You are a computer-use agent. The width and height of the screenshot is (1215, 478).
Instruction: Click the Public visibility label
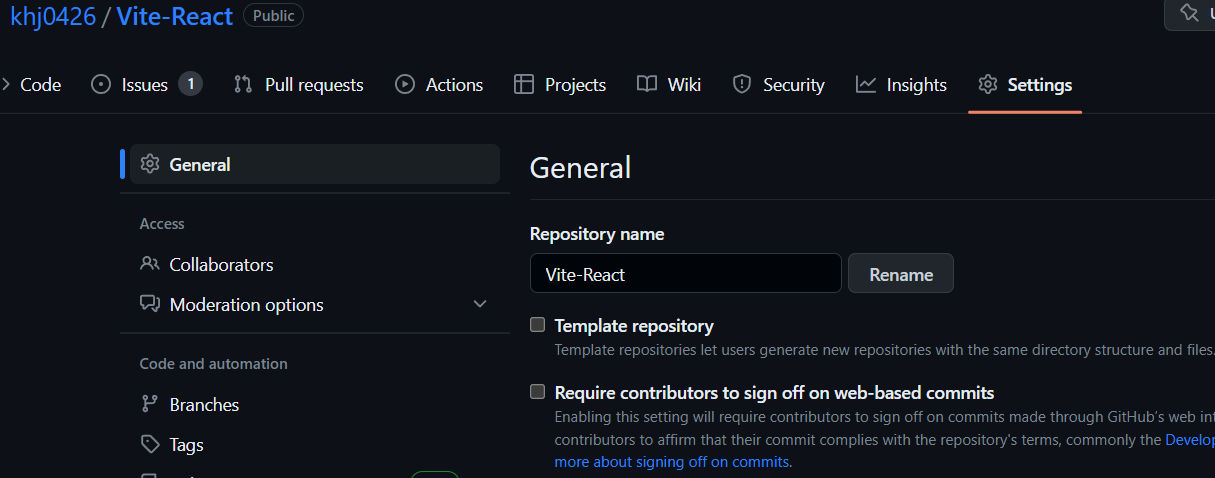(273, 16)
